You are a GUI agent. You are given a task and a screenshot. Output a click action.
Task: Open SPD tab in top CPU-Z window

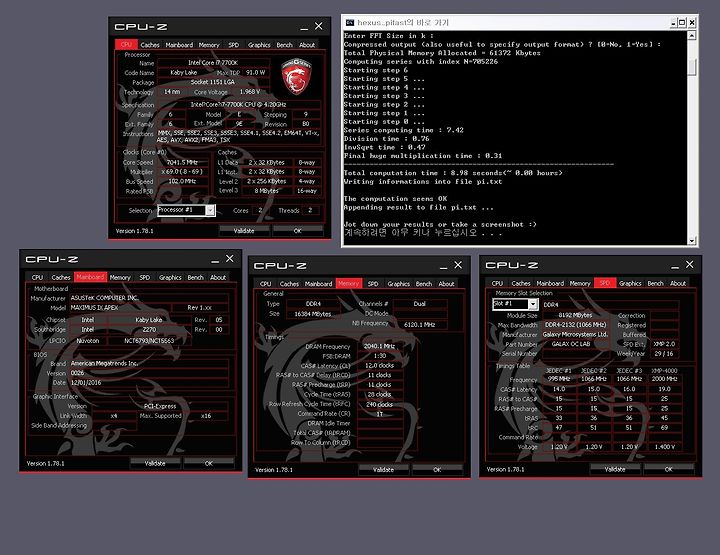tap(234, 45)
